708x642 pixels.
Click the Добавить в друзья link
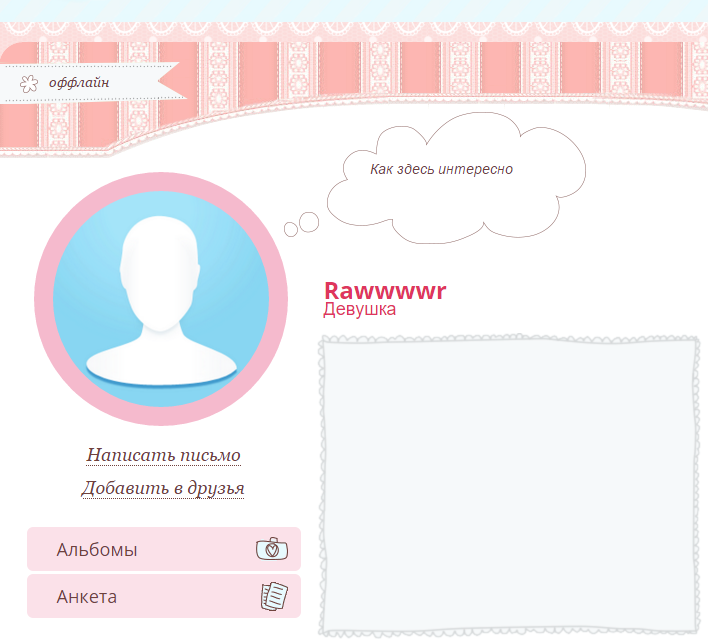(163, 488)
